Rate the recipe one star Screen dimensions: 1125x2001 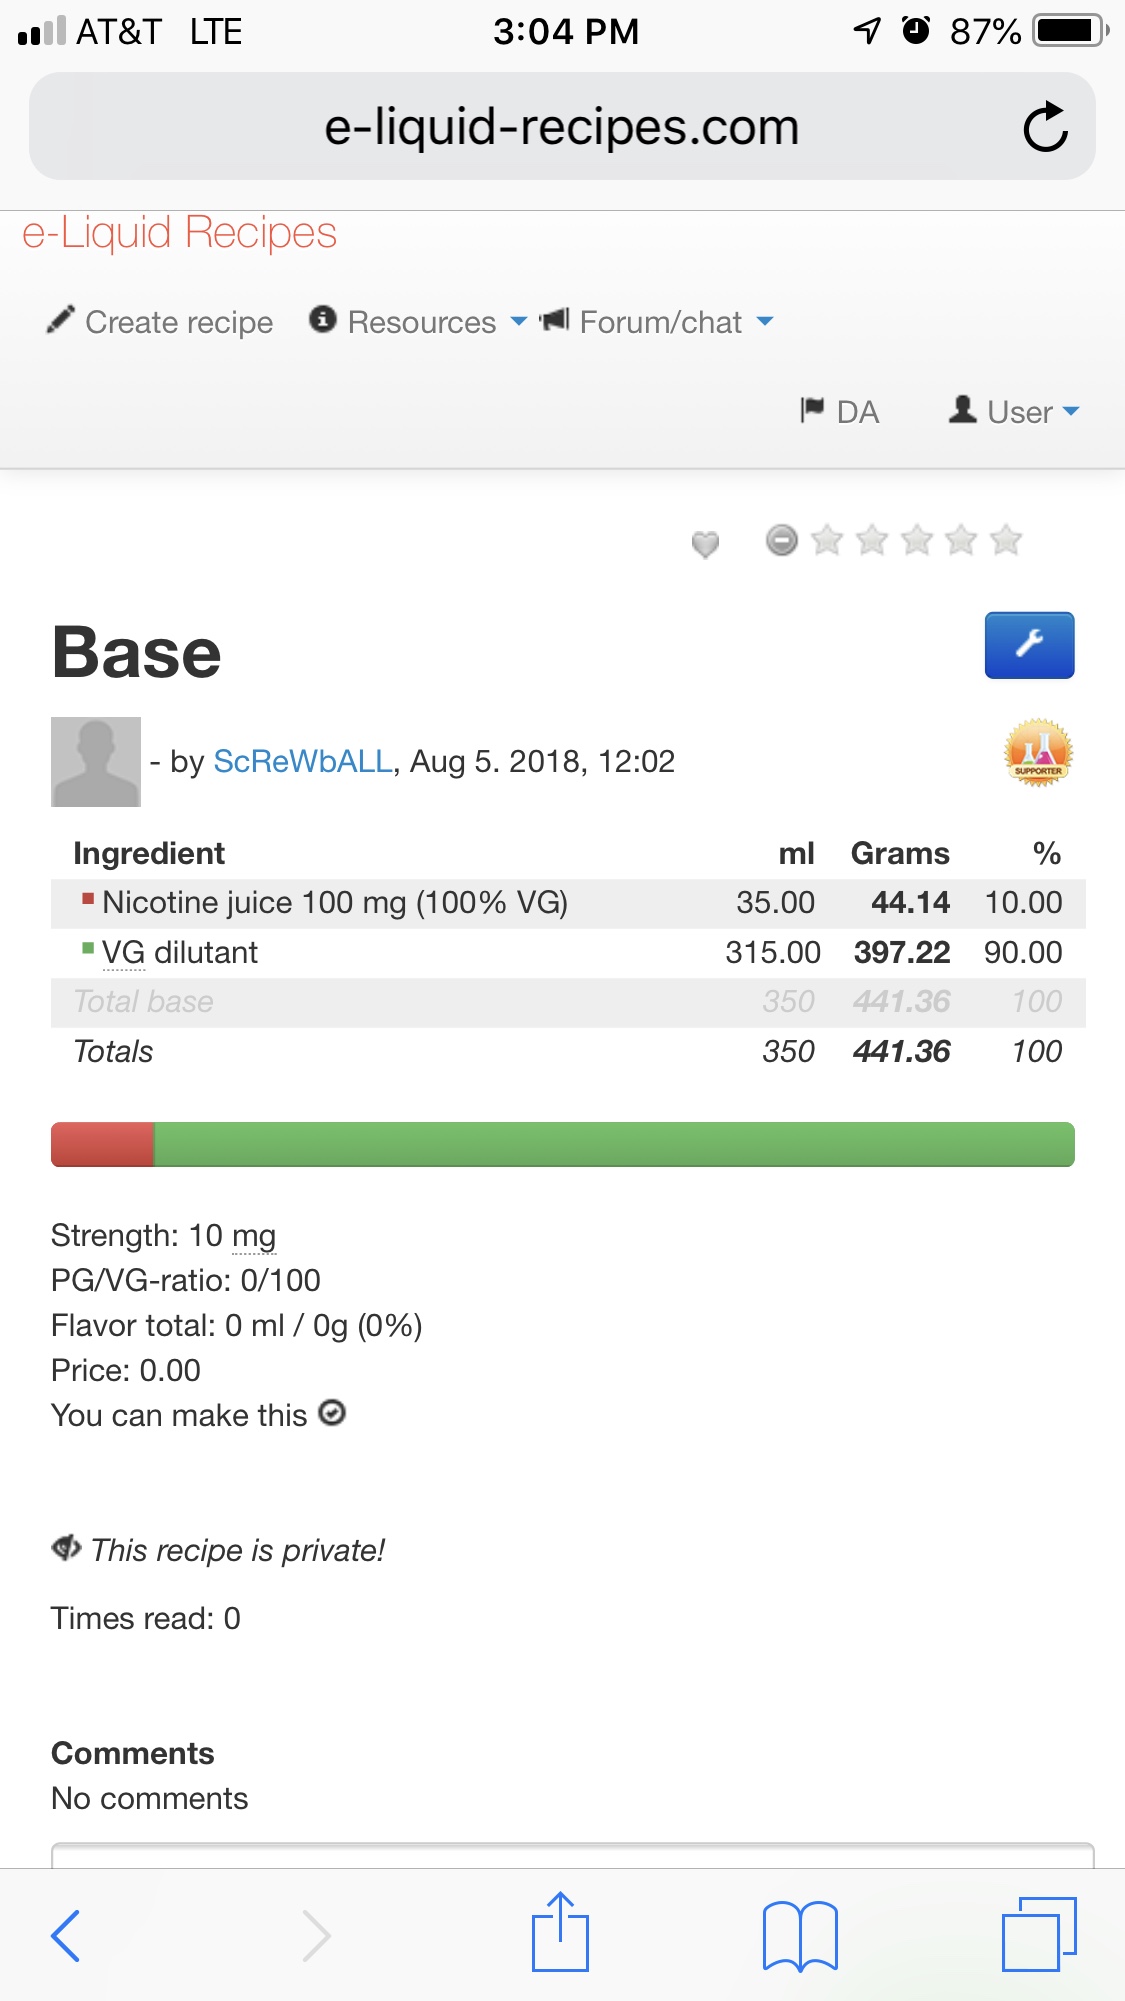[x=827, y=540]
